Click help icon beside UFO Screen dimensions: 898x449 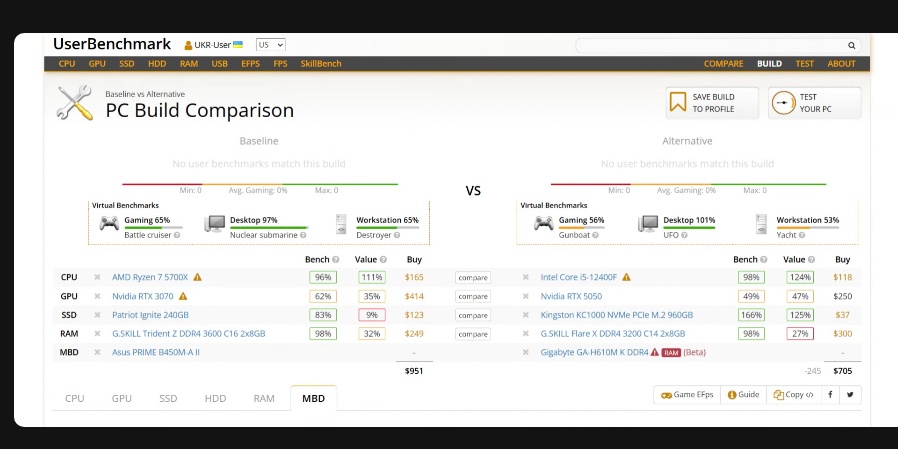(683, 235)
